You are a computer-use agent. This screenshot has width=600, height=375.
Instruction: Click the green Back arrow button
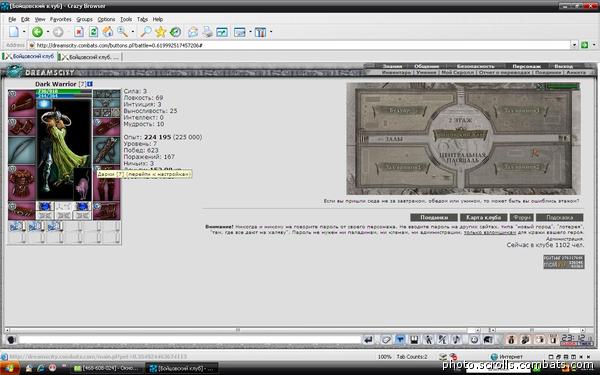point(37,32)
